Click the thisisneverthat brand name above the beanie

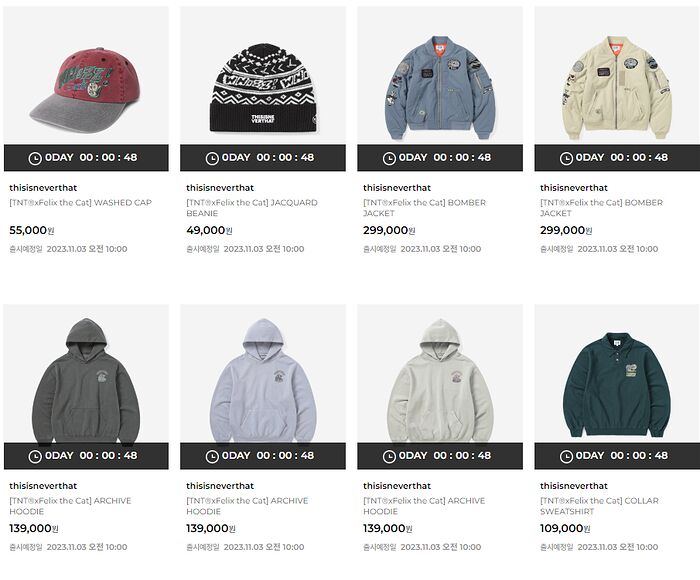(220, 188)
